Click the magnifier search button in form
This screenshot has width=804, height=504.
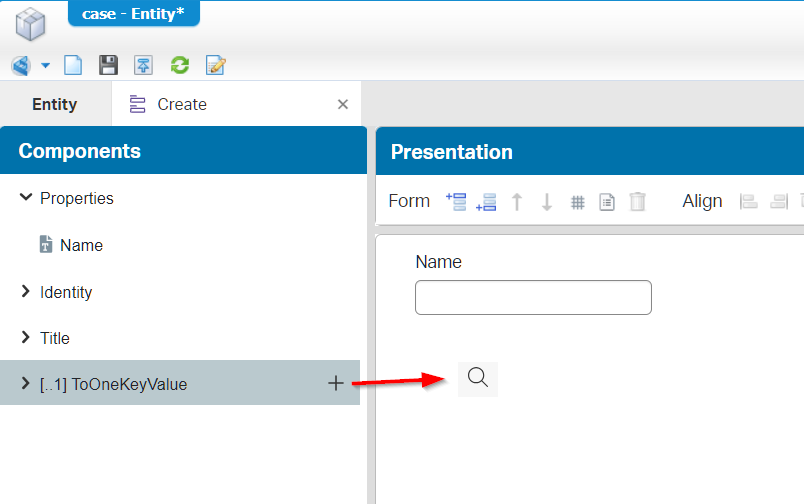click(x=478, y=378)
